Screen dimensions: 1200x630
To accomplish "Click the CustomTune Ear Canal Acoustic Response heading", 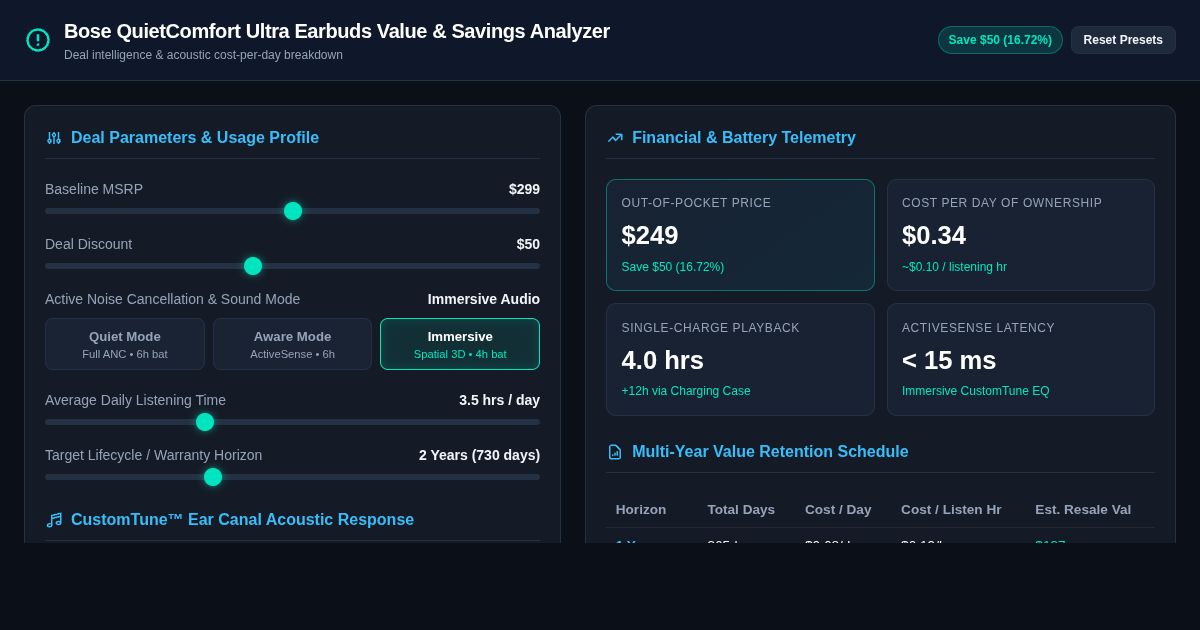I will (x=242, y=520).
